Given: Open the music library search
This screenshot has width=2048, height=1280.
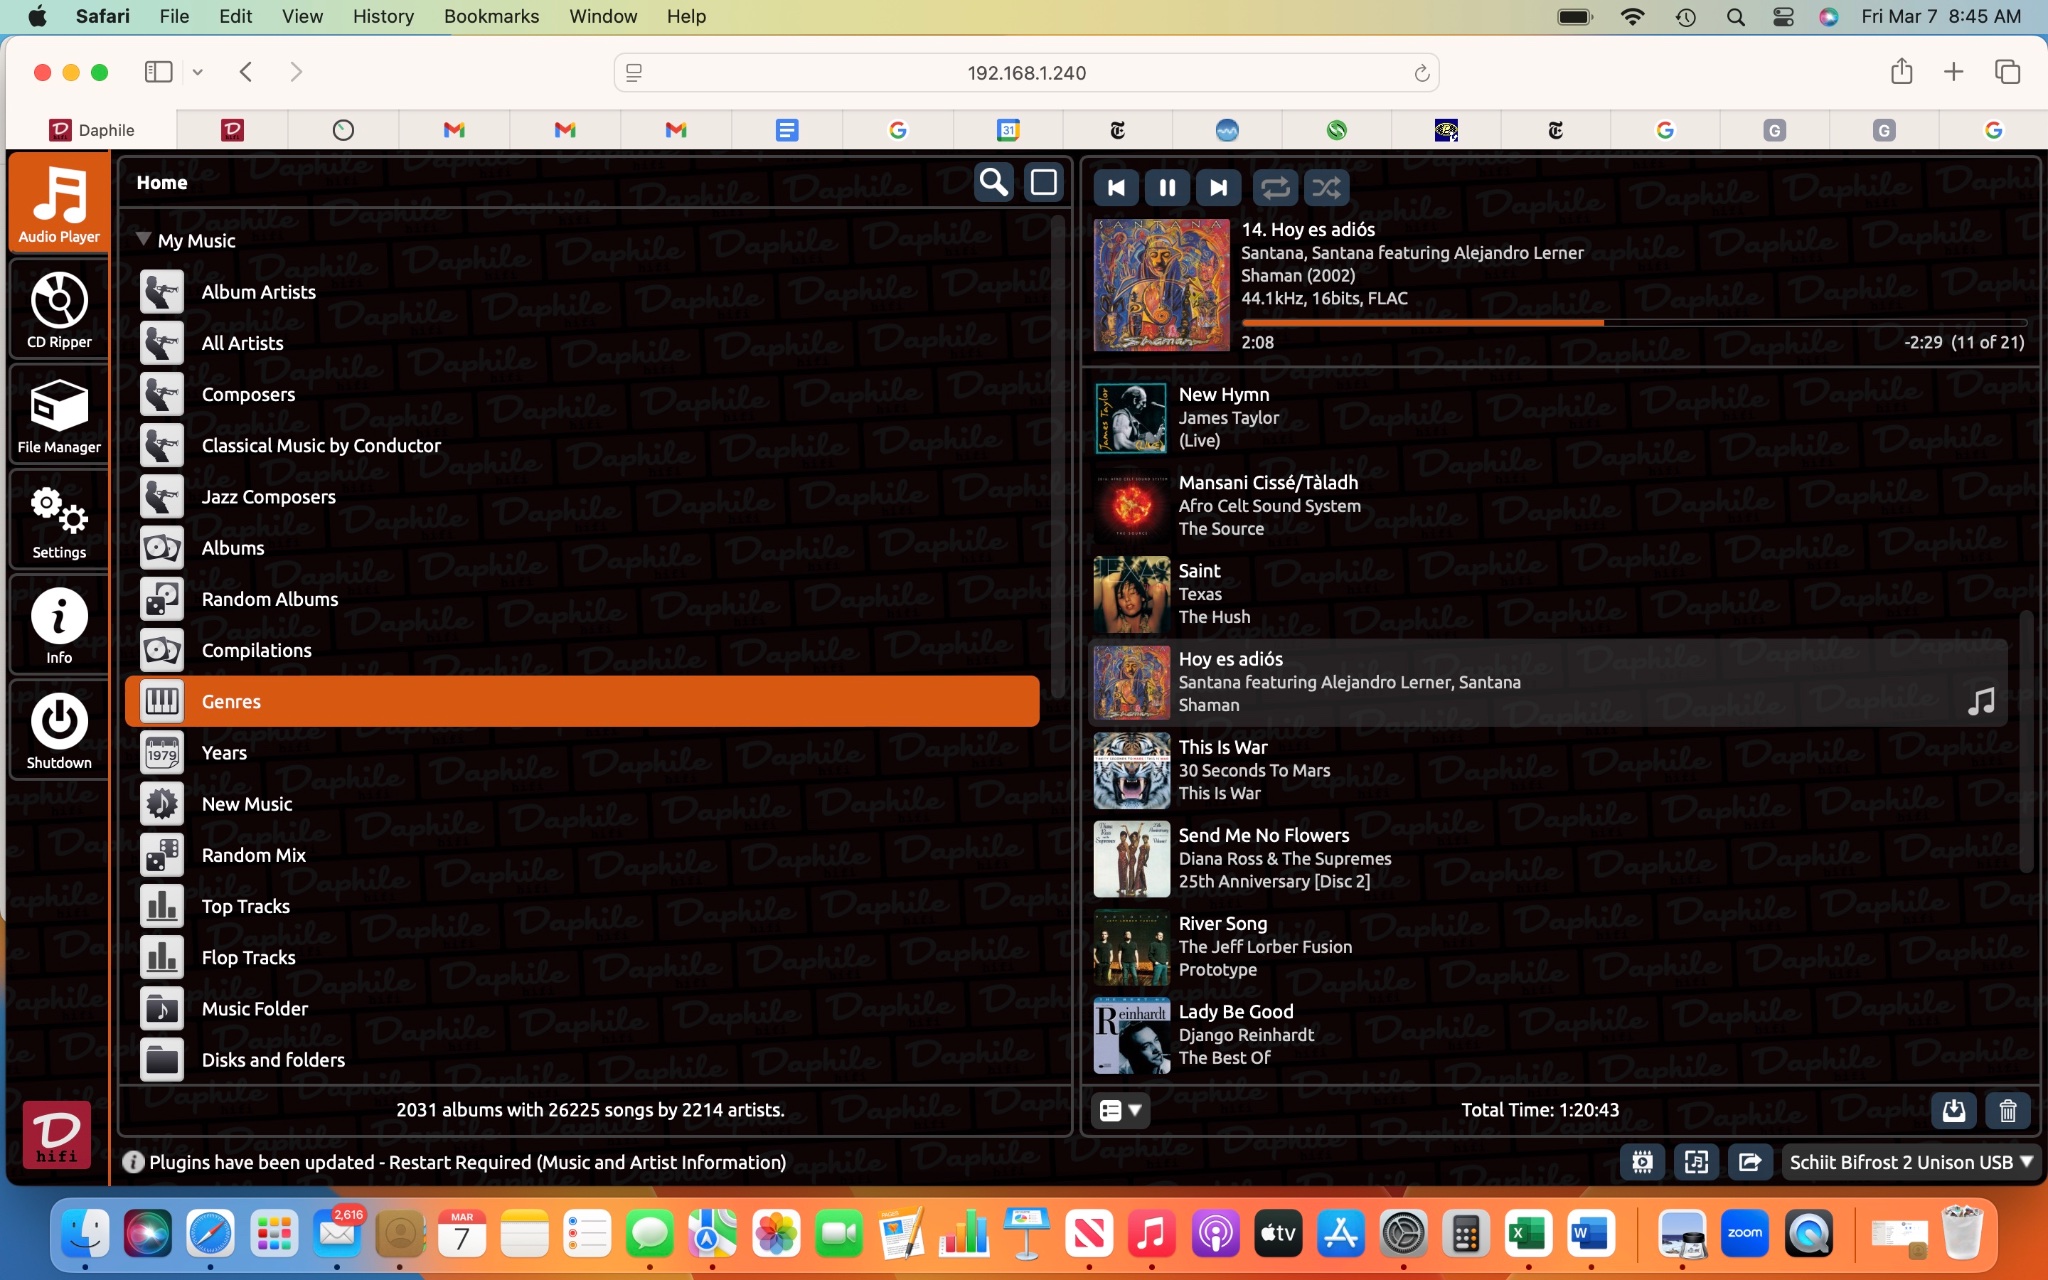Looking at the screenshot, I should point(993,183).
